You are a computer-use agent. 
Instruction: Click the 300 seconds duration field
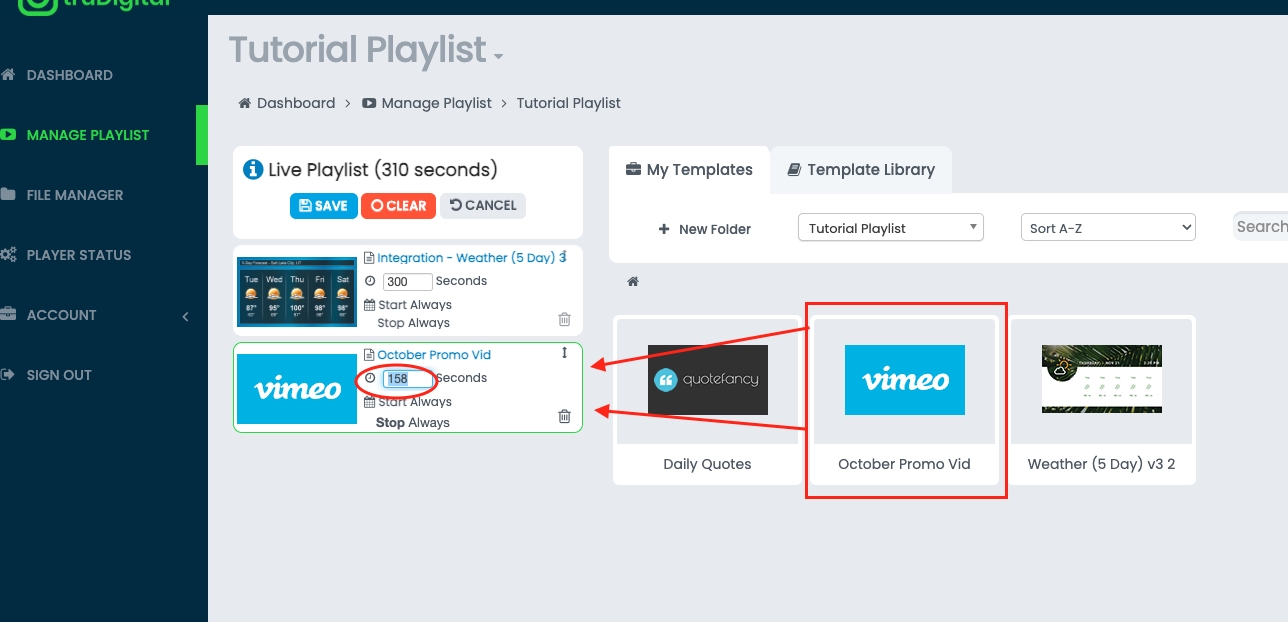[408, 282]
